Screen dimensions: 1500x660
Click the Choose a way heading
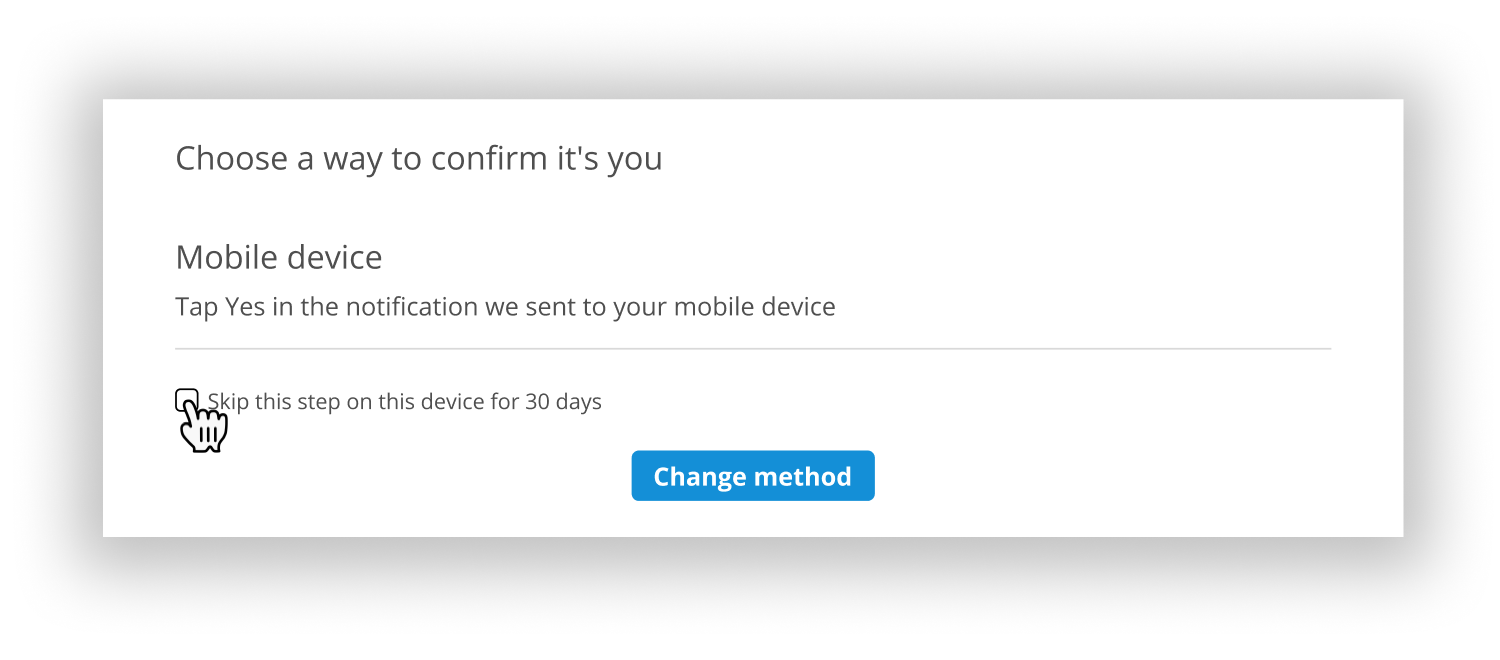418,158
